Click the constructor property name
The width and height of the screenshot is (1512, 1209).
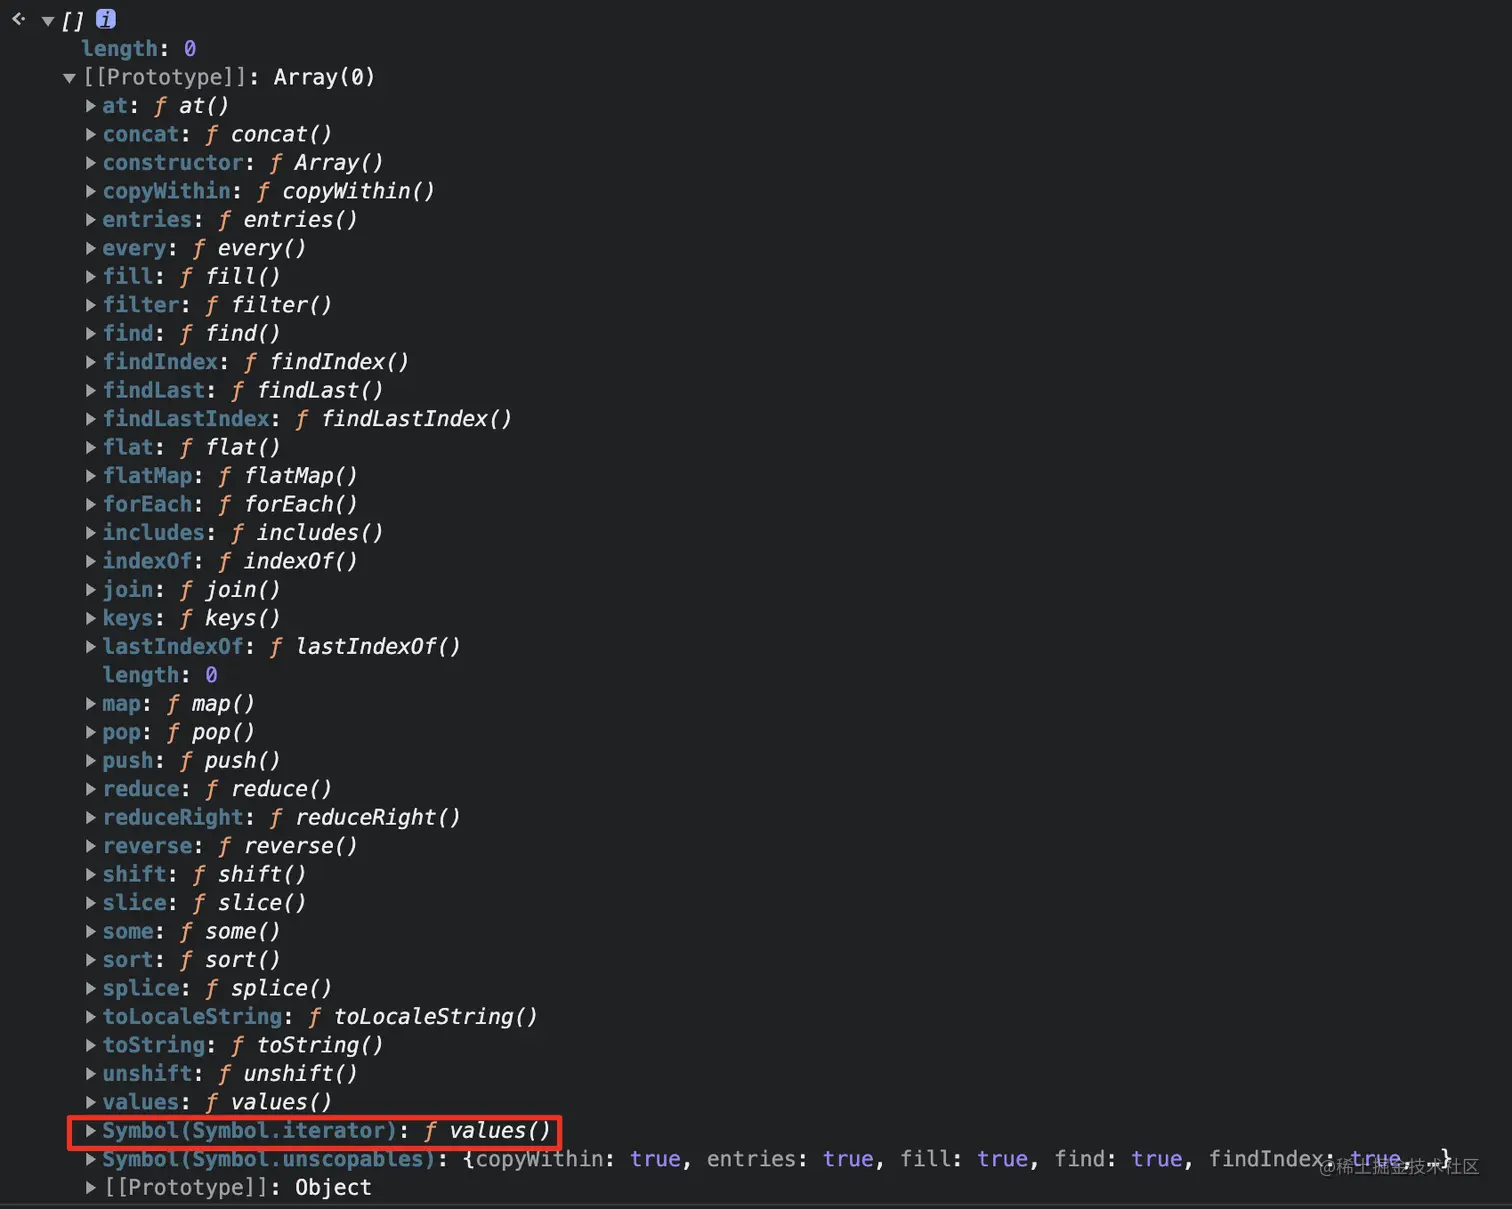pyautogui.click(x=173, y=162)
